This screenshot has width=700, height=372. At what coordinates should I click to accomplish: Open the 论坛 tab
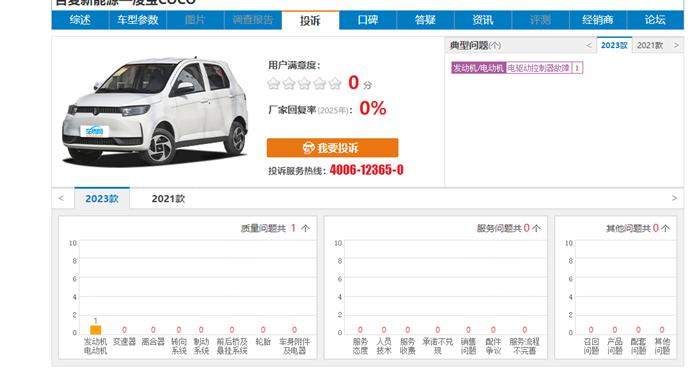coord(655,20)
